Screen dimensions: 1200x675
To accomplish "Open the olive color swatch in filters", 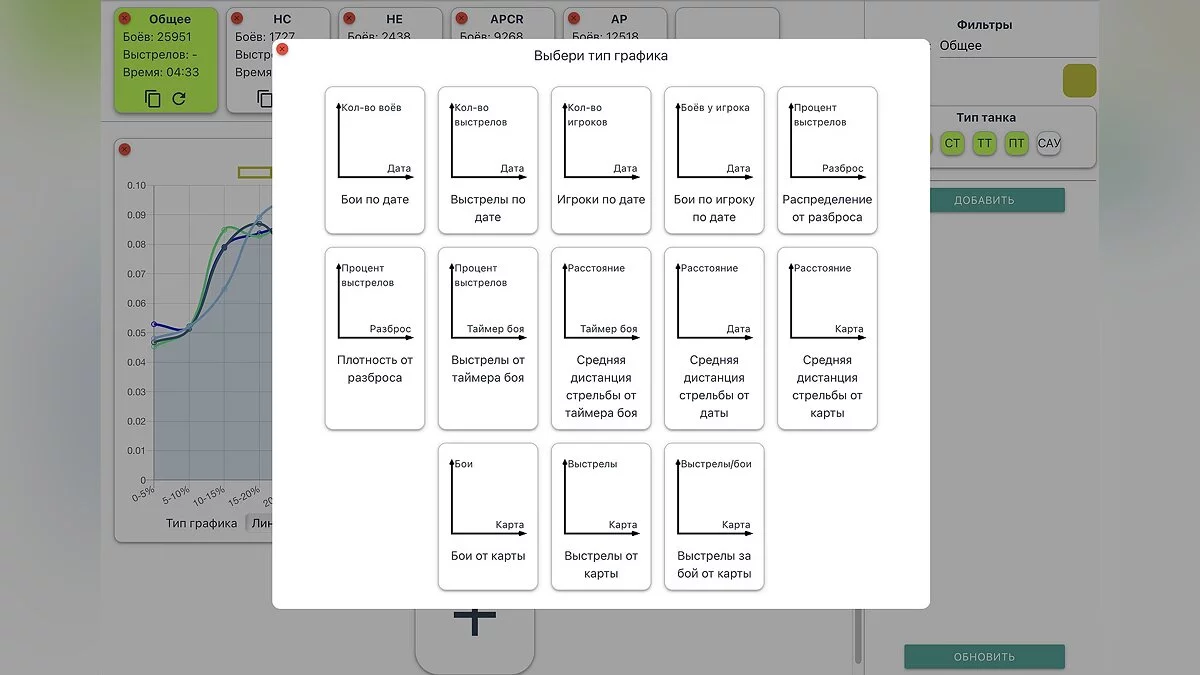I will click(1079, 81).
